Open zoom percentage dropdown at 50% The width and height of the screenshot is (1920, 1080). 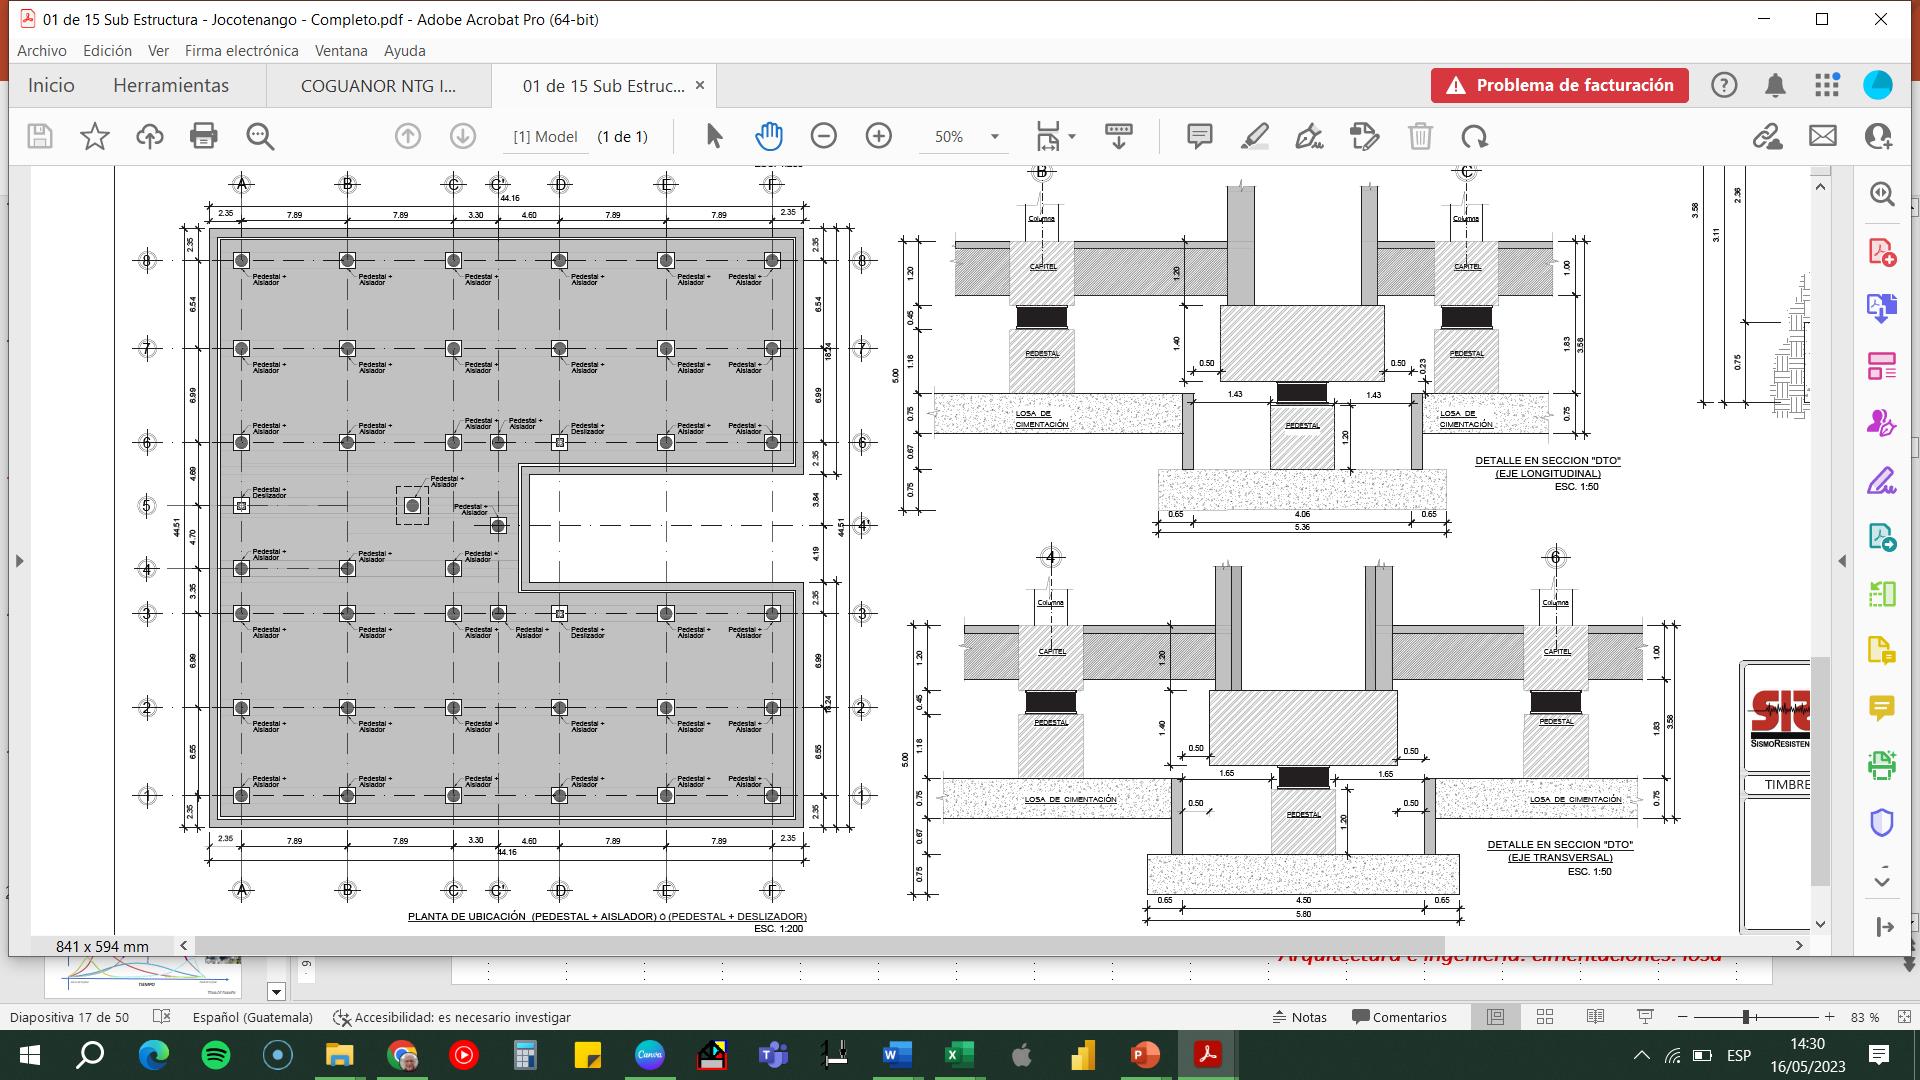994,137
